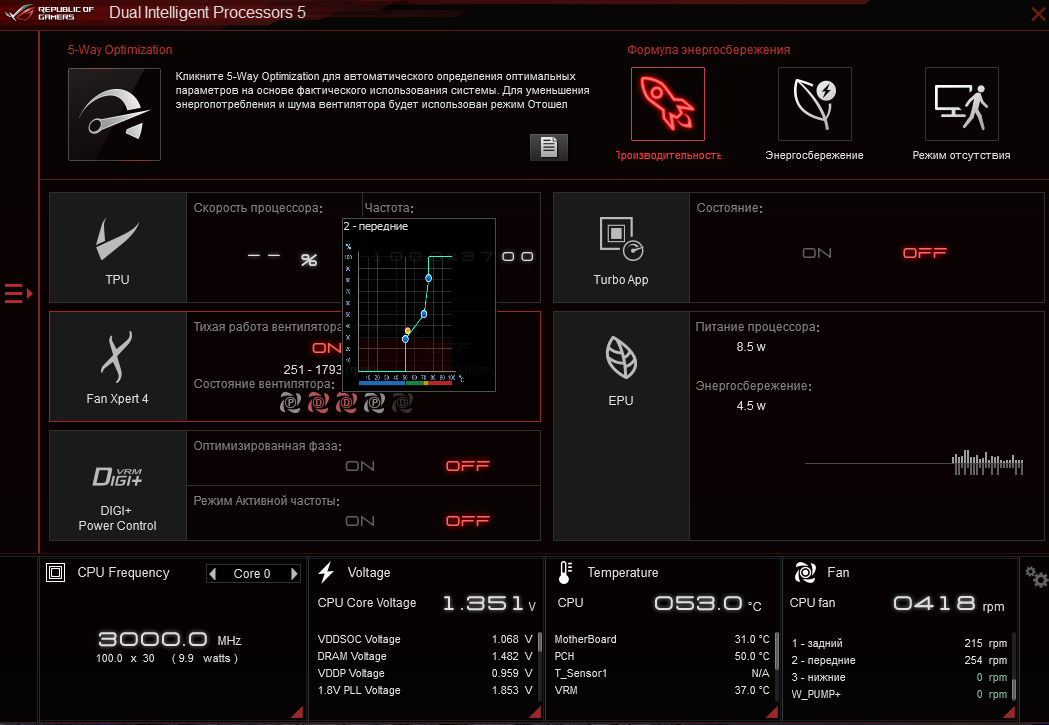Click the second red fan status icon
1049x725 pixels.
318,402
